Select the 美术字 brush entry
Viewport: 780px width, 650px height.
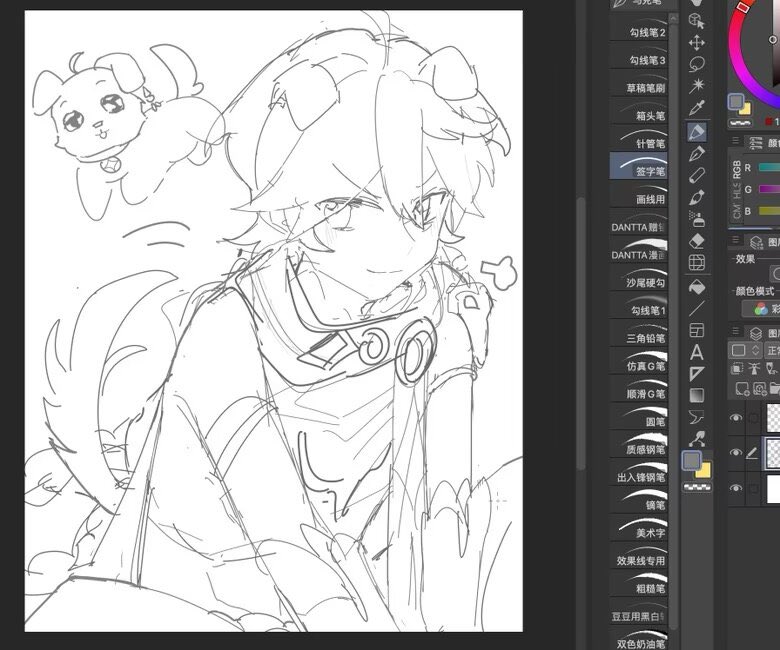coord(639,527)
